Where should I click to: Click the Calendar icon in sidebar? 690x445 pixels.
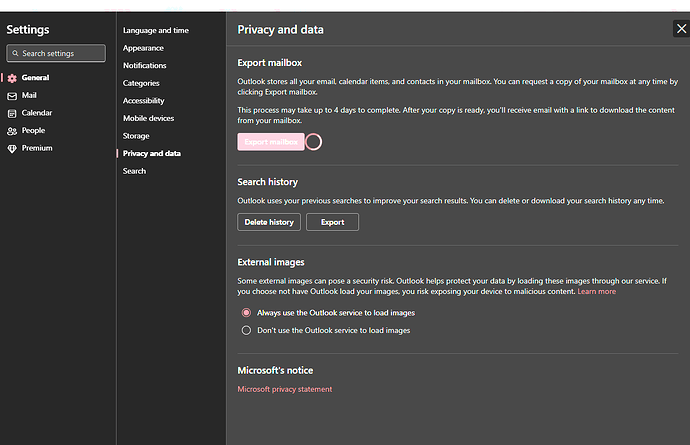point(12,113)
